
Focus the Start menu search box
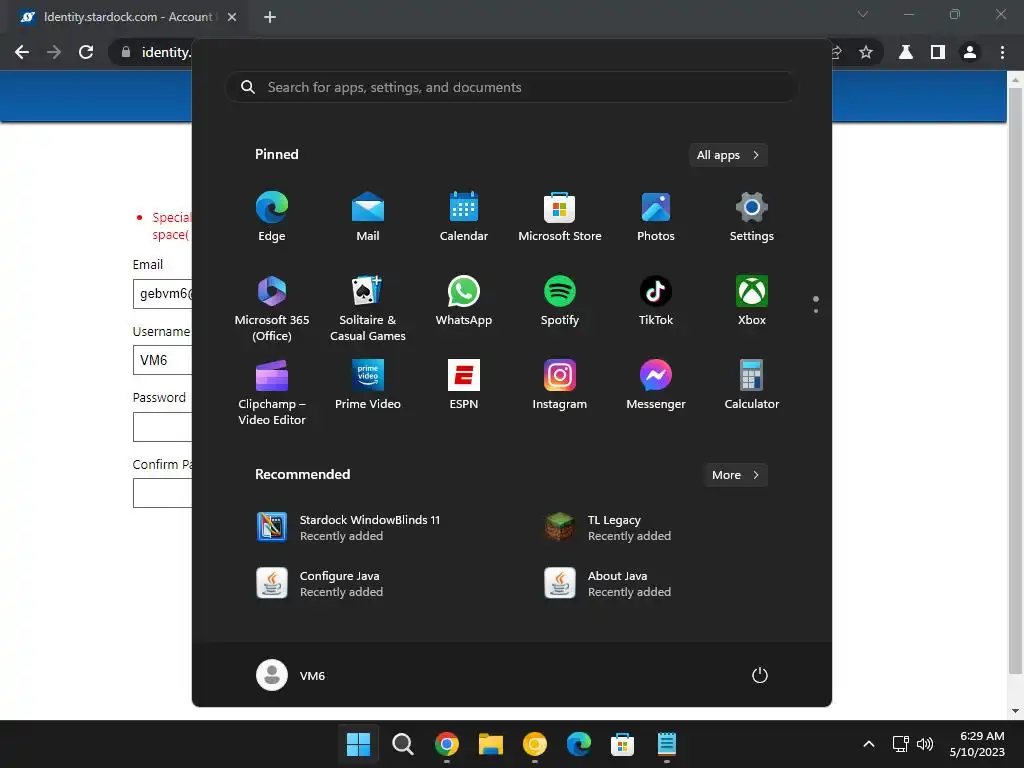point(512,88)
